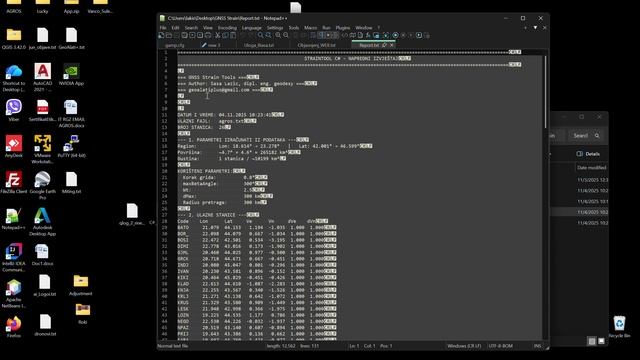Open the AnyDesk desktop shortcut
Viewport: 640px width, 360px height.
coord(13,146)
